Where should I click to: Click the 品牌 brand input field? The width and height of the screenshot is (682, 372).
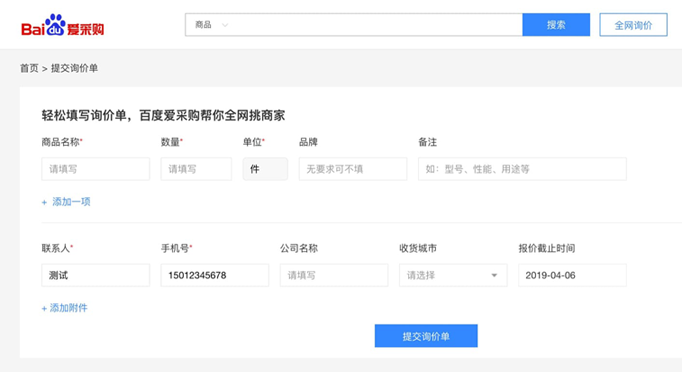353,169
